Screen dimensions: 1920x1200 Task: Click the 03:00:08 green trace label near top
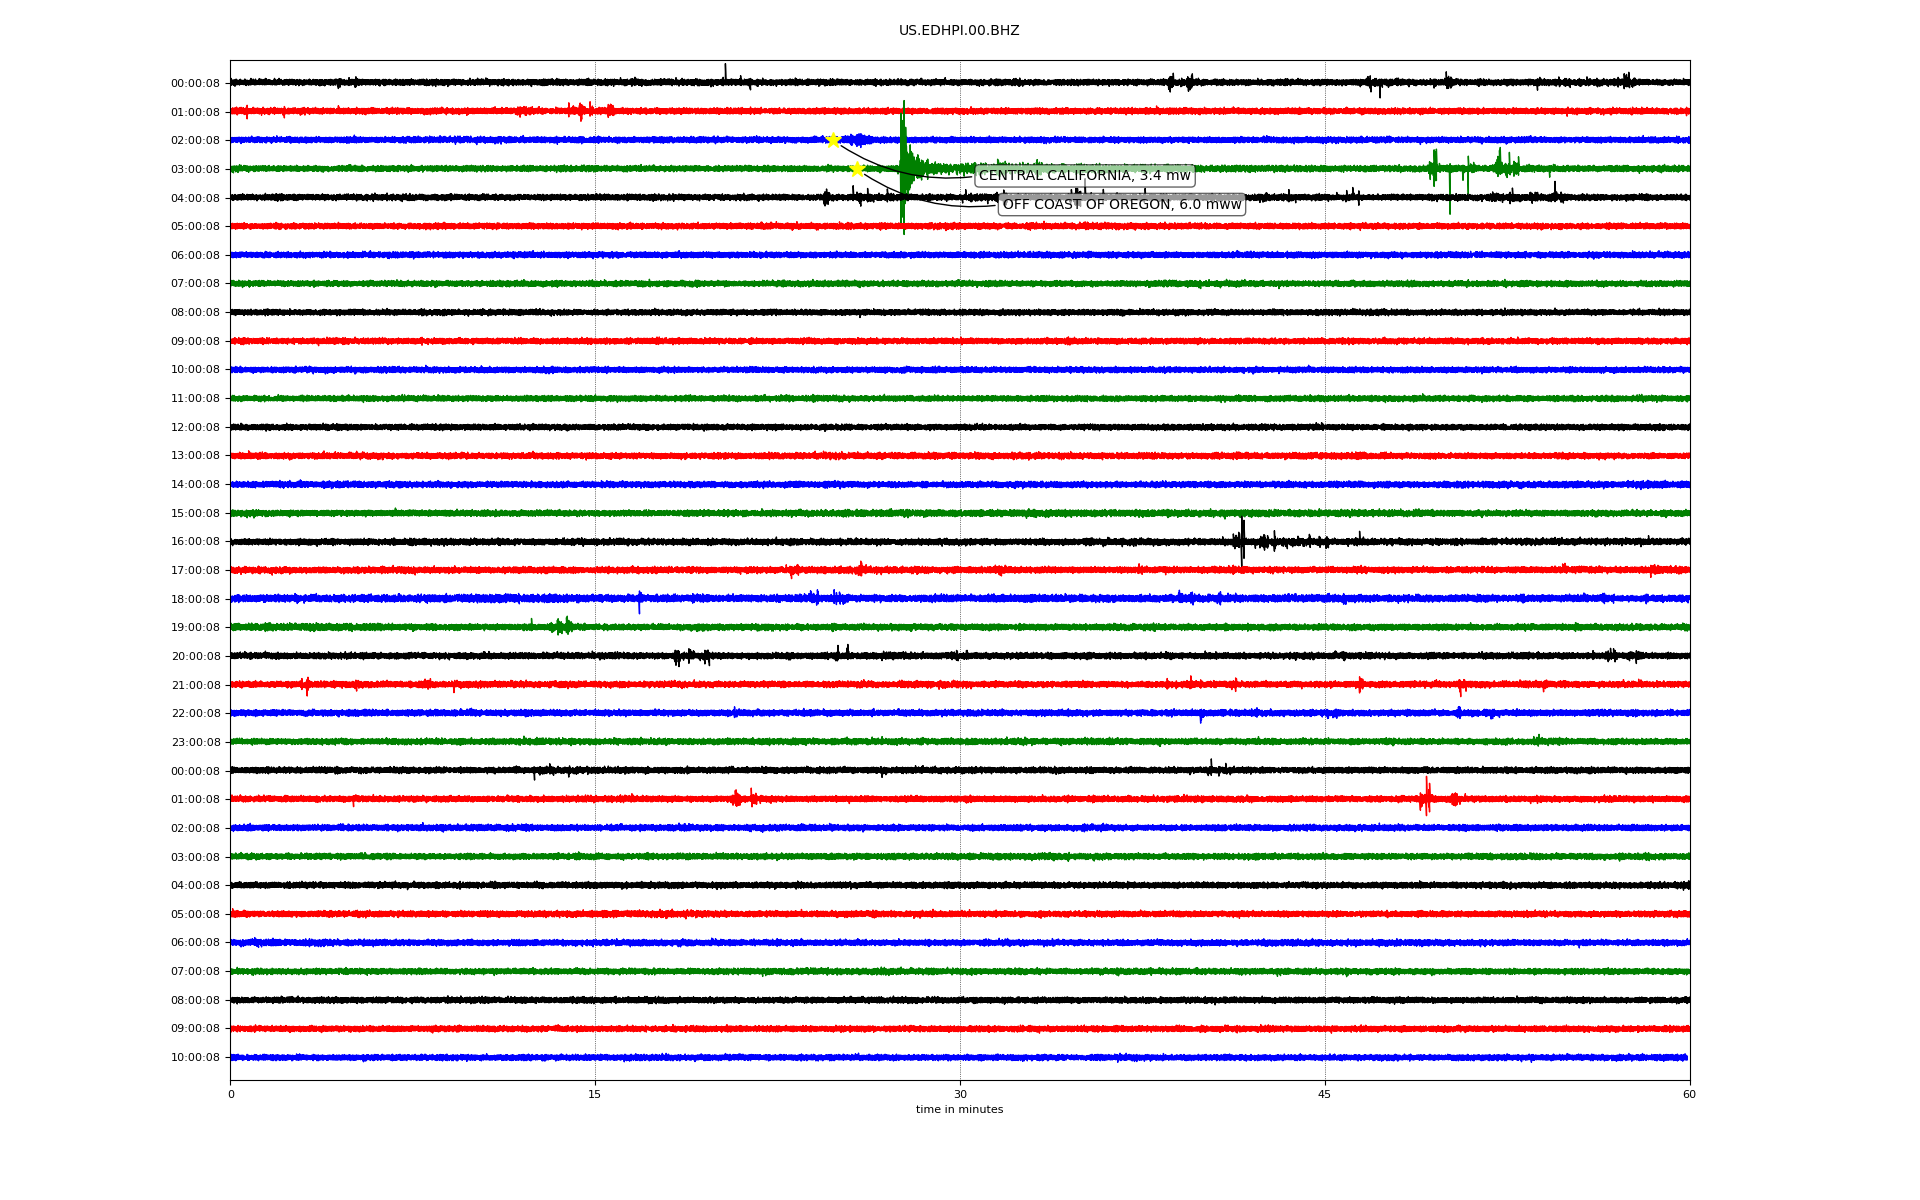coord(195,170)
